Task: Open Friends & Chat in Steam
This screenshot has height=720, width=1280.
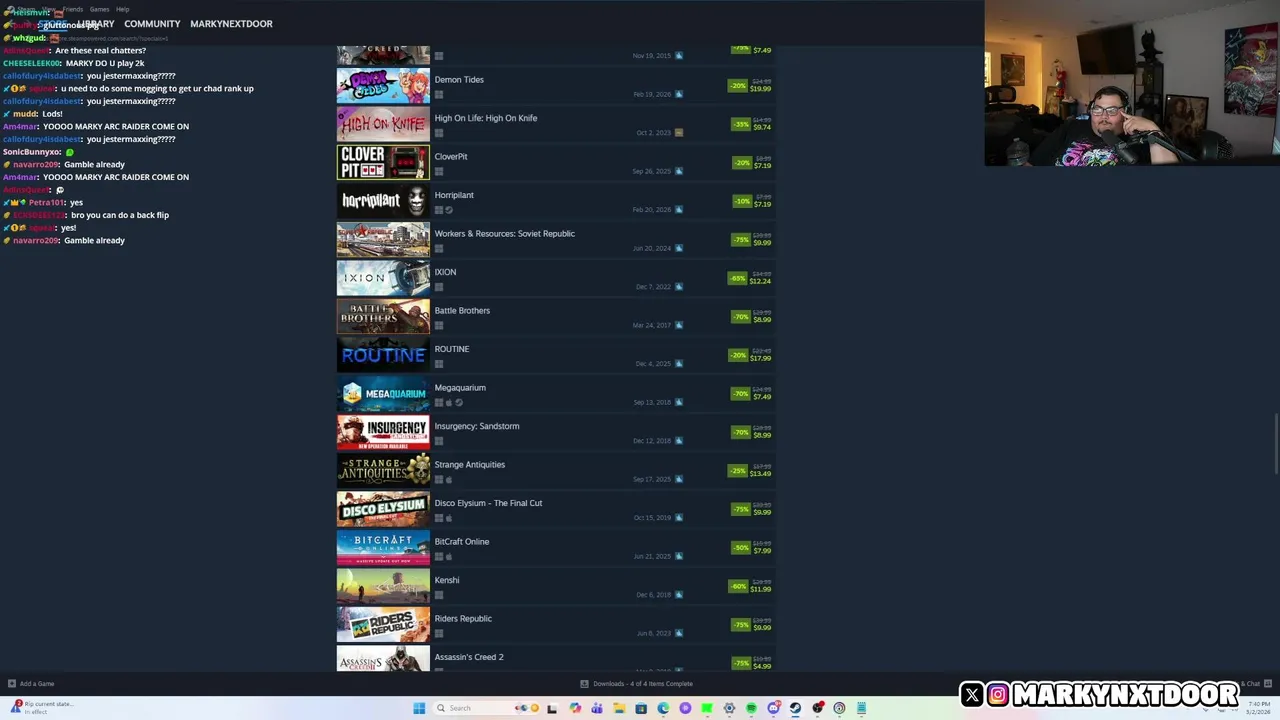Action: click(x=1256, y=684)
